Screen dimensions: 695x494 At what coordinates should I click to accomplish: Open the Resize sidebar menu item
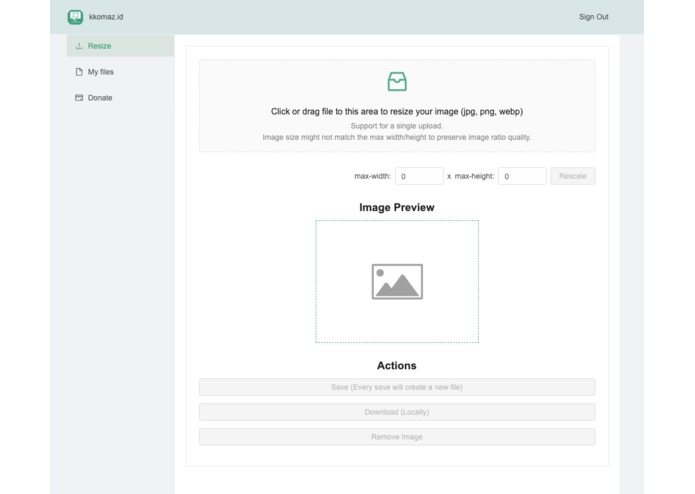[x=120, y=46]
